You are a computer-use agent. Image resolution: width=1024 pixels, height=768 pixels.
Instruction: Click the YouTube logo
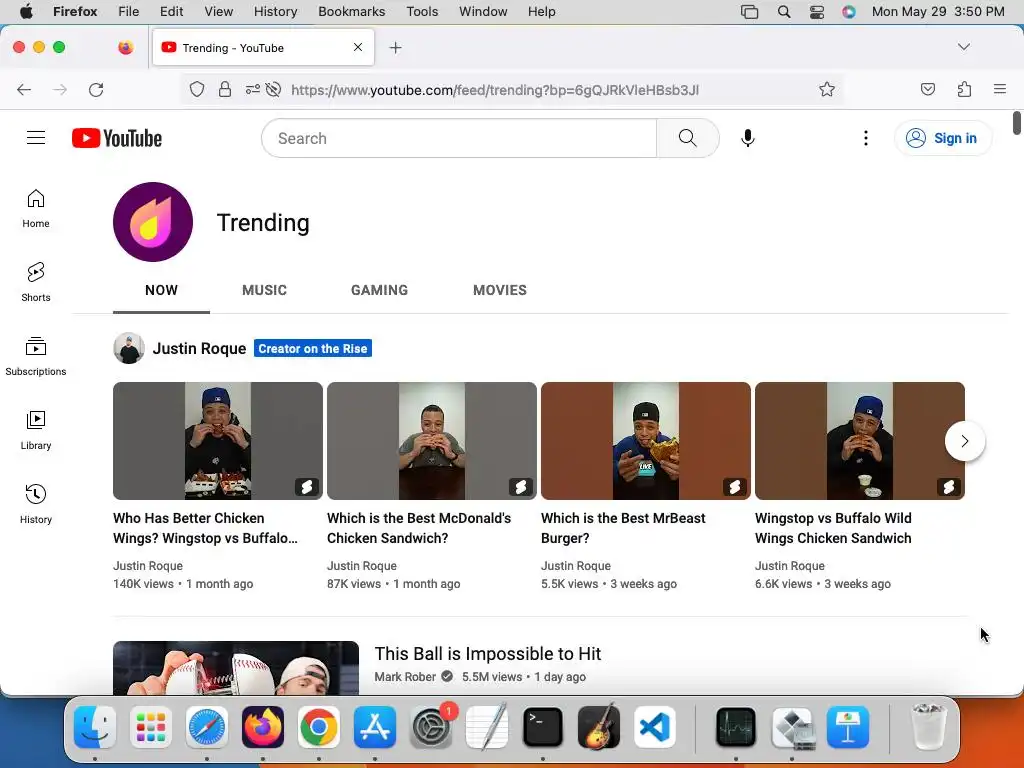click(x=117, y=138)
